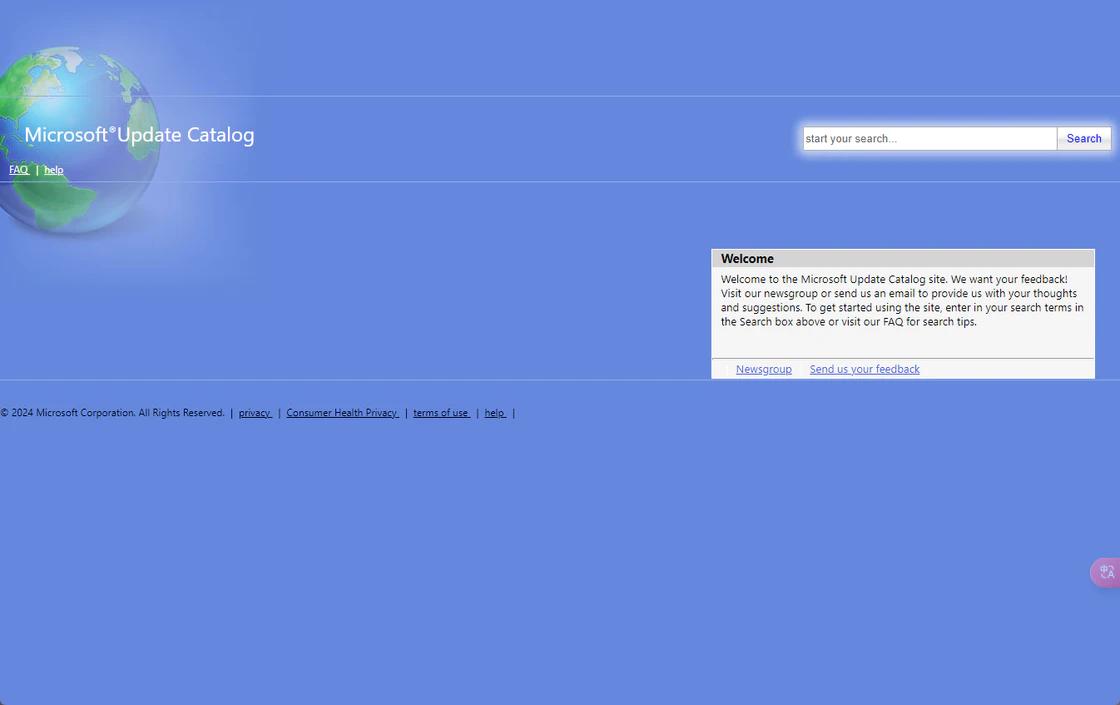The width and height of the screenshot is (1120, 705).
Task: Click the highlighted search bar area
Action: click(x=955, y=138)
